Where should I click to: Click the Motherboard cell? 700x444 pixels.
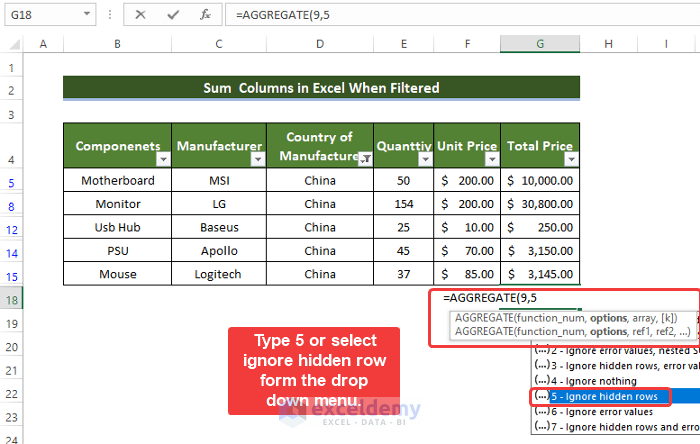(x=117, y=180)
